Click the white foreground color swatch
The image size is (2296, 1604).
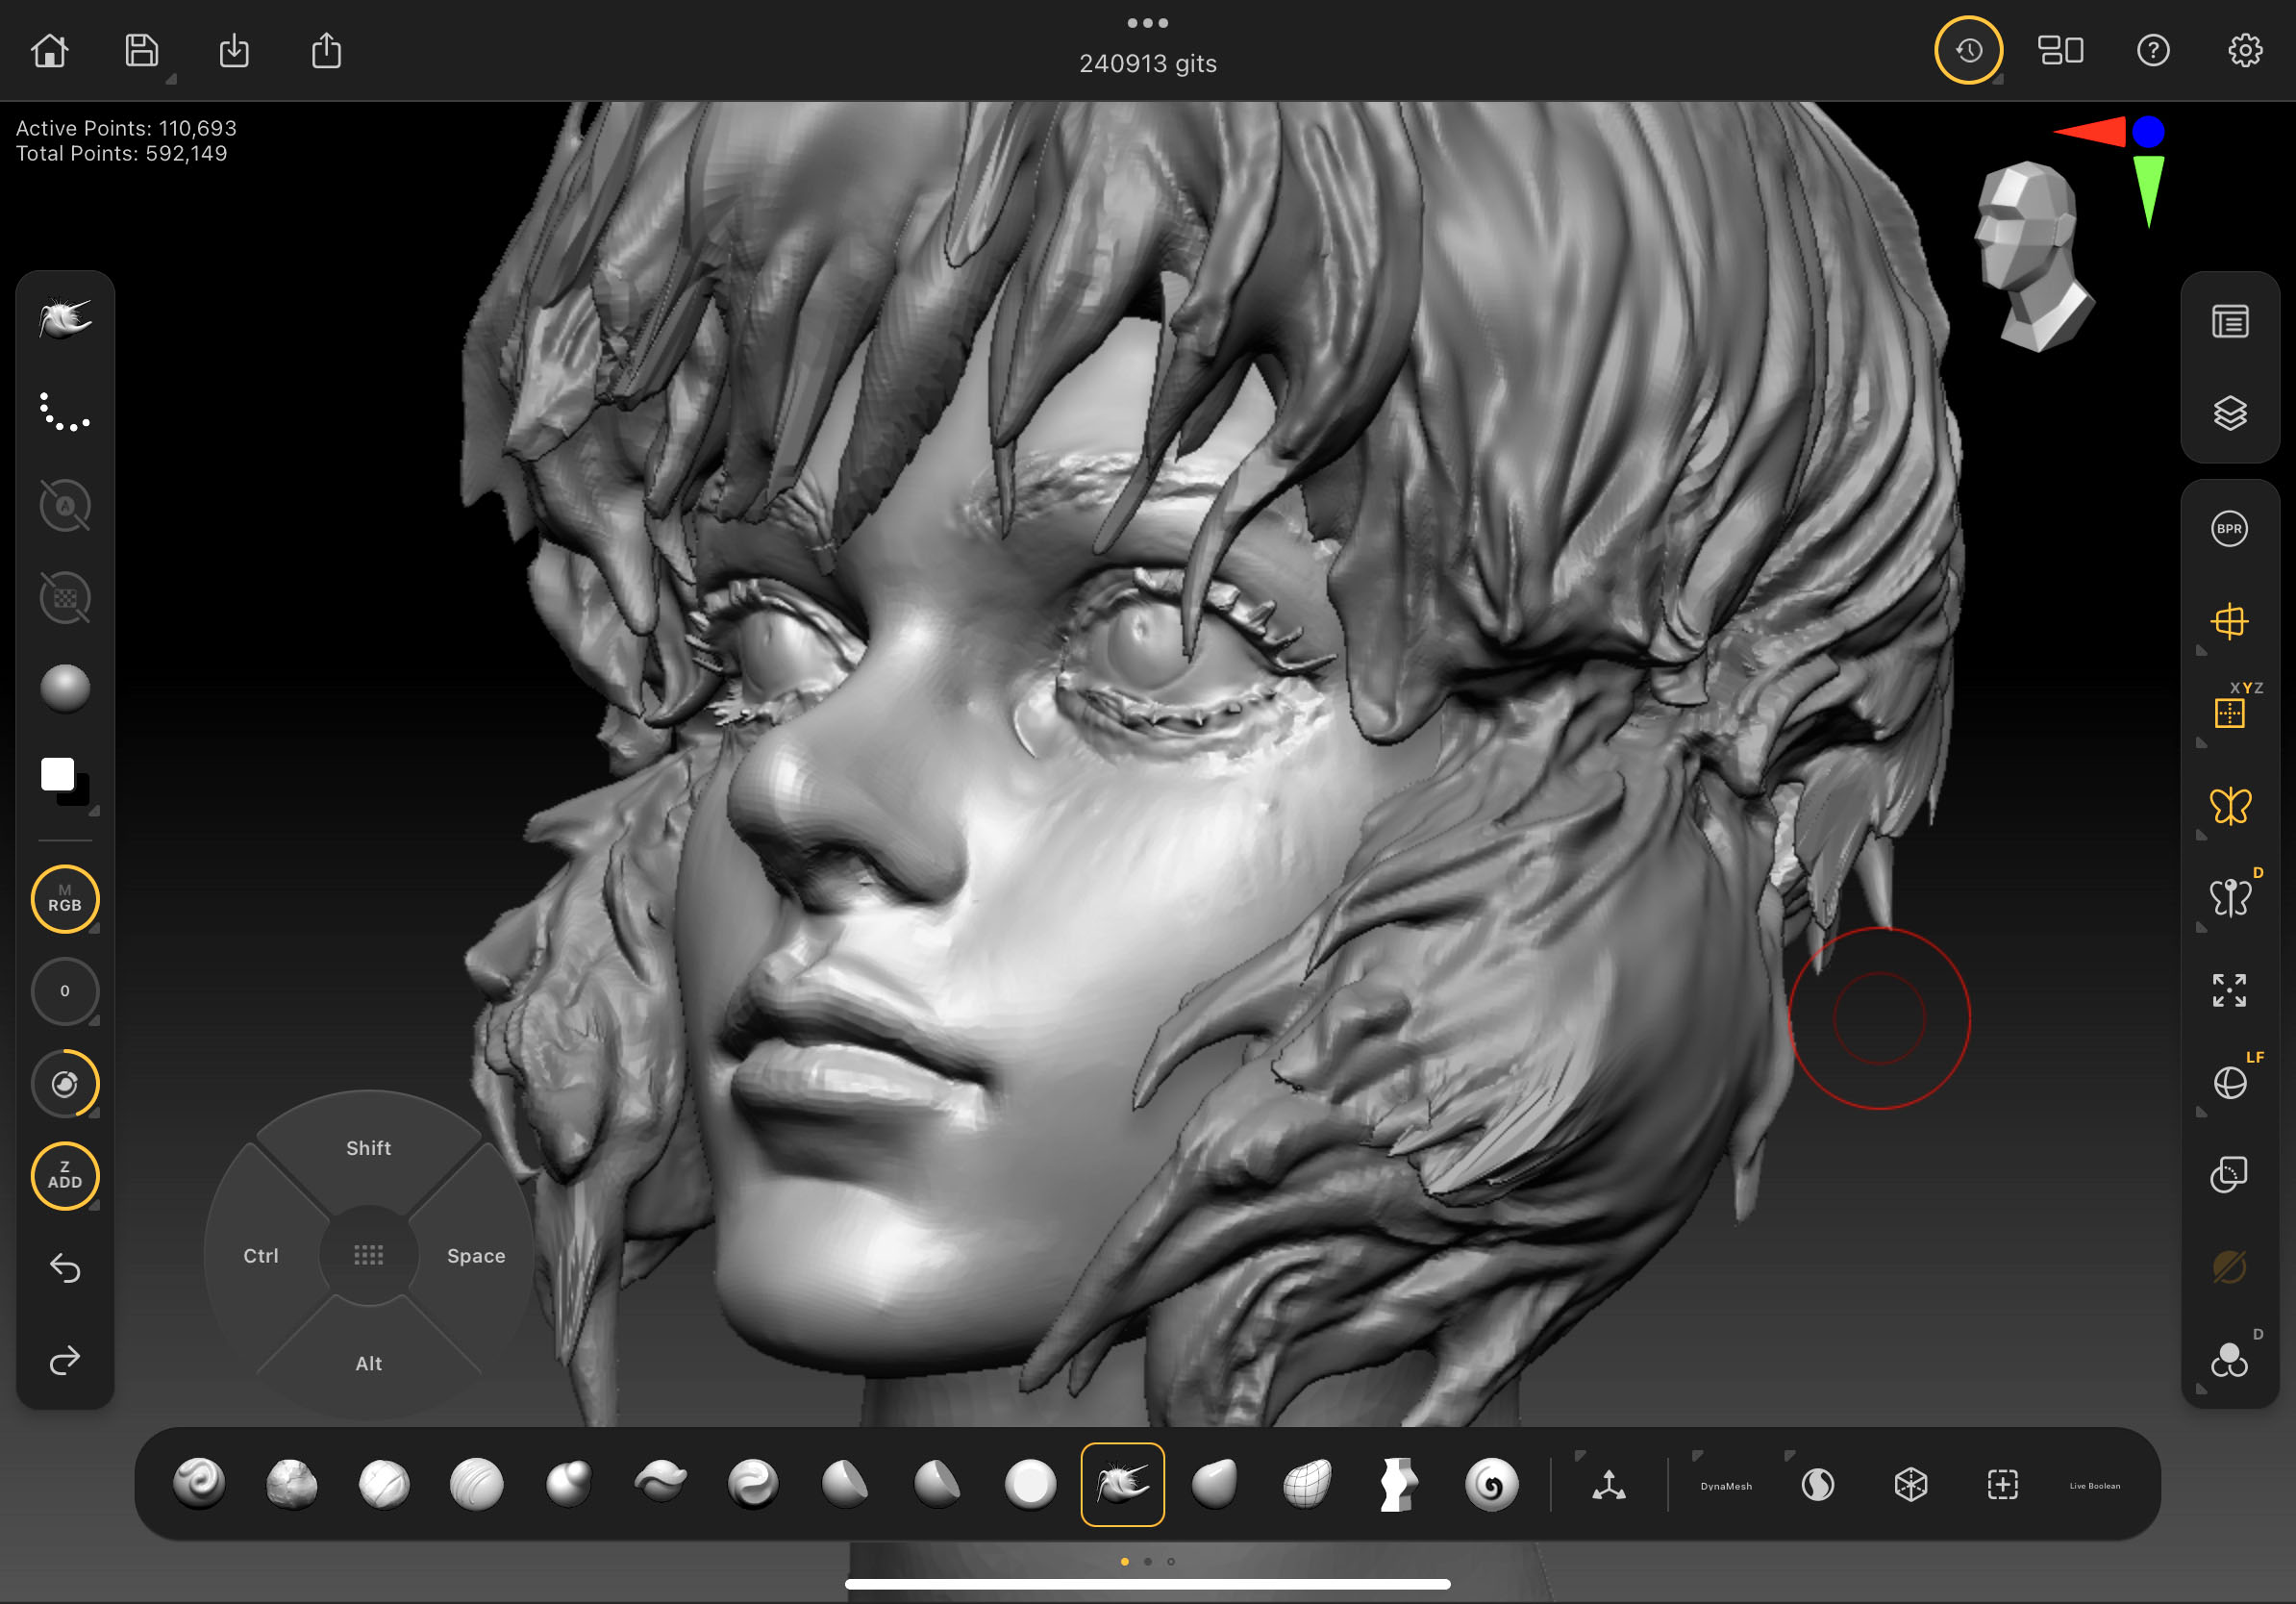tap(57, 773)
